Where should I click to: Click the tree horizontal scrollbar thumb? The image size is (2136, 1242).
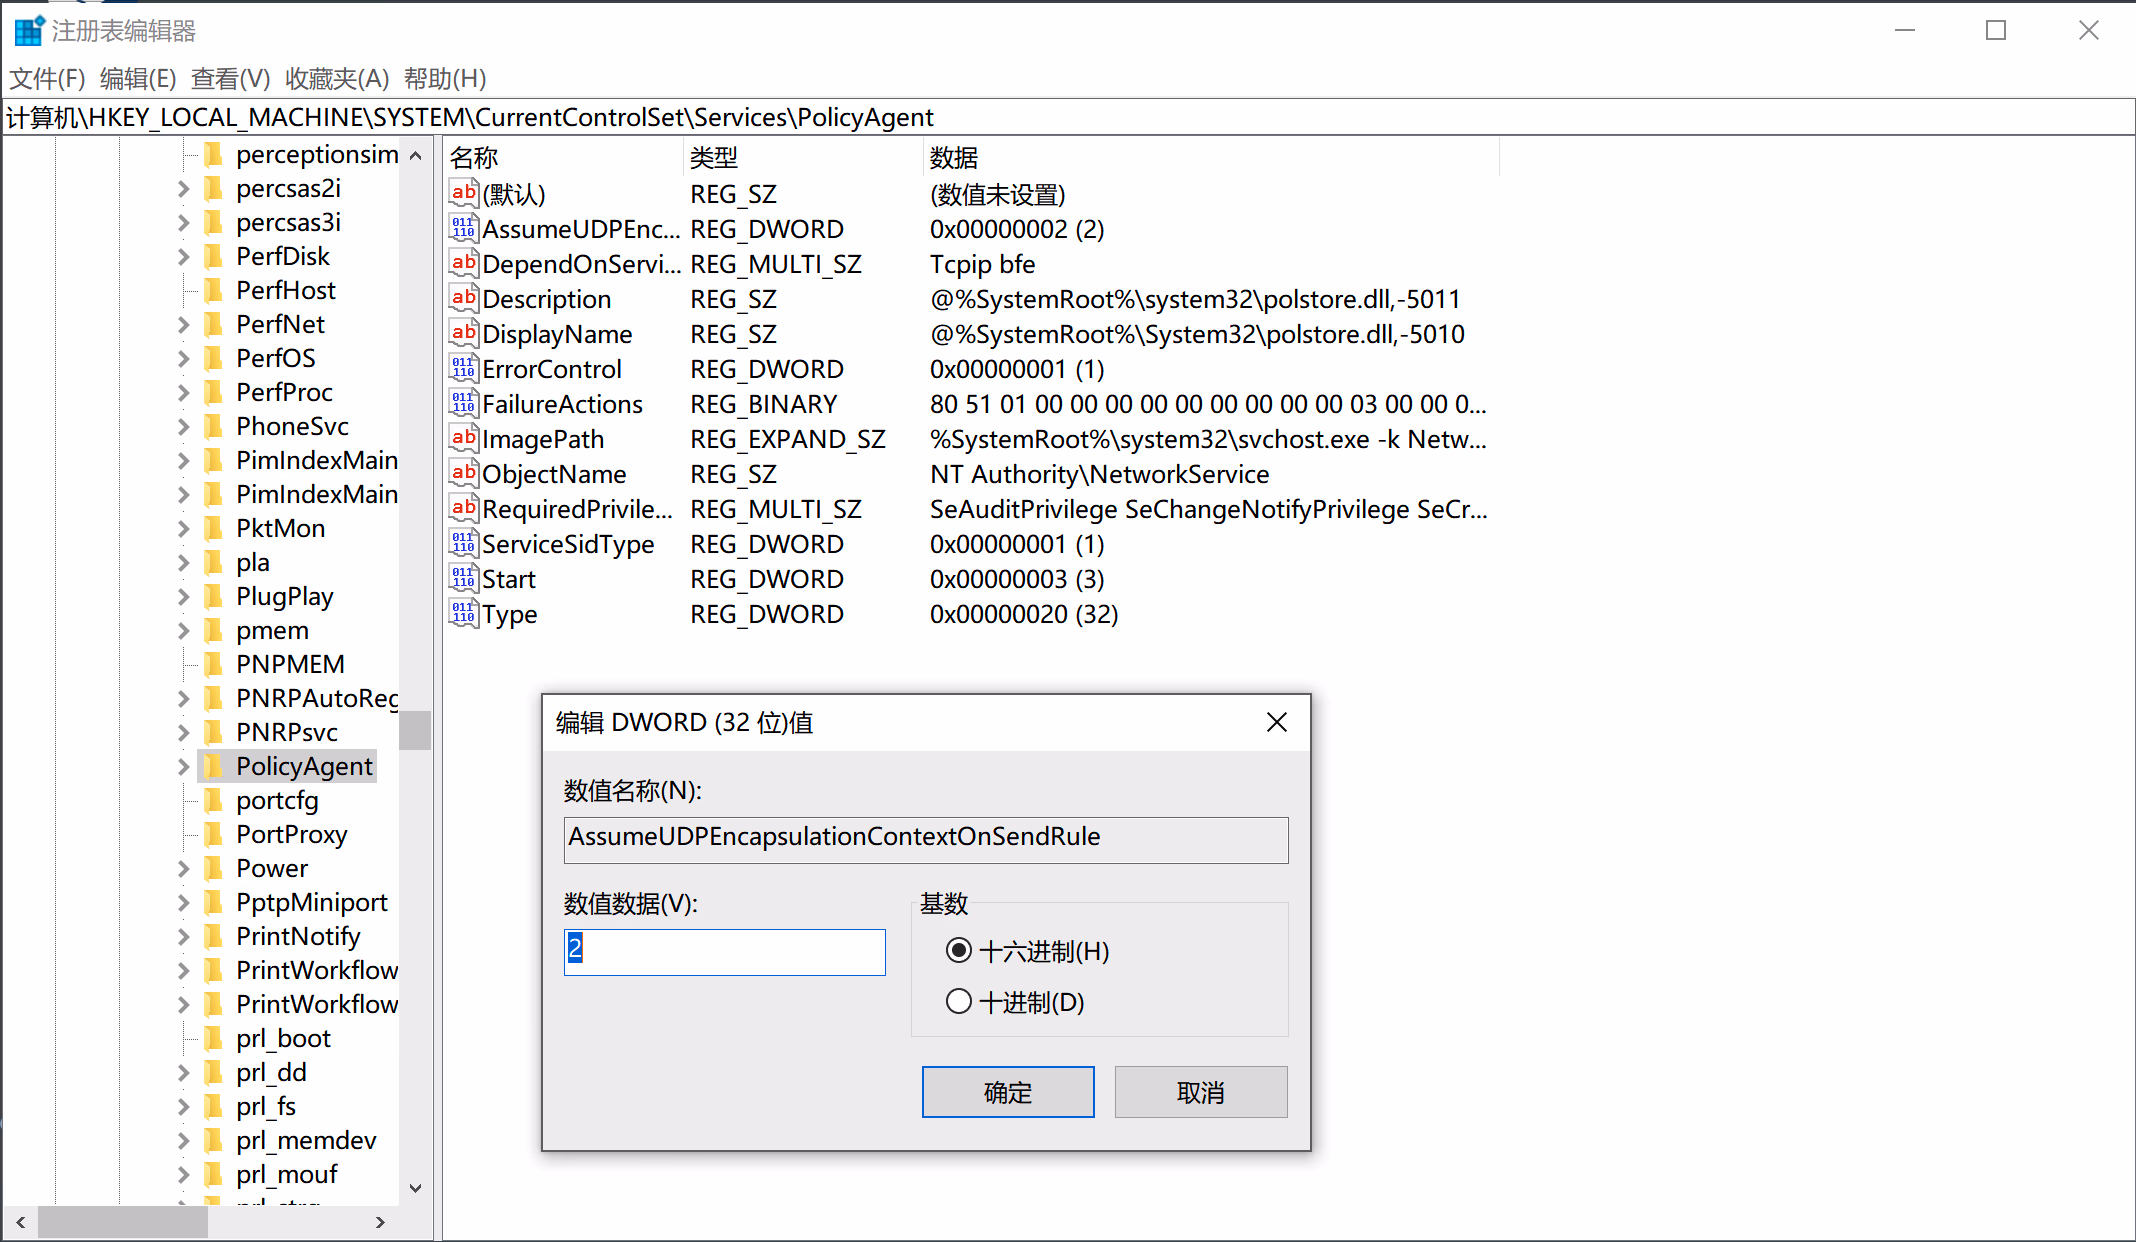coord(122,1222)
